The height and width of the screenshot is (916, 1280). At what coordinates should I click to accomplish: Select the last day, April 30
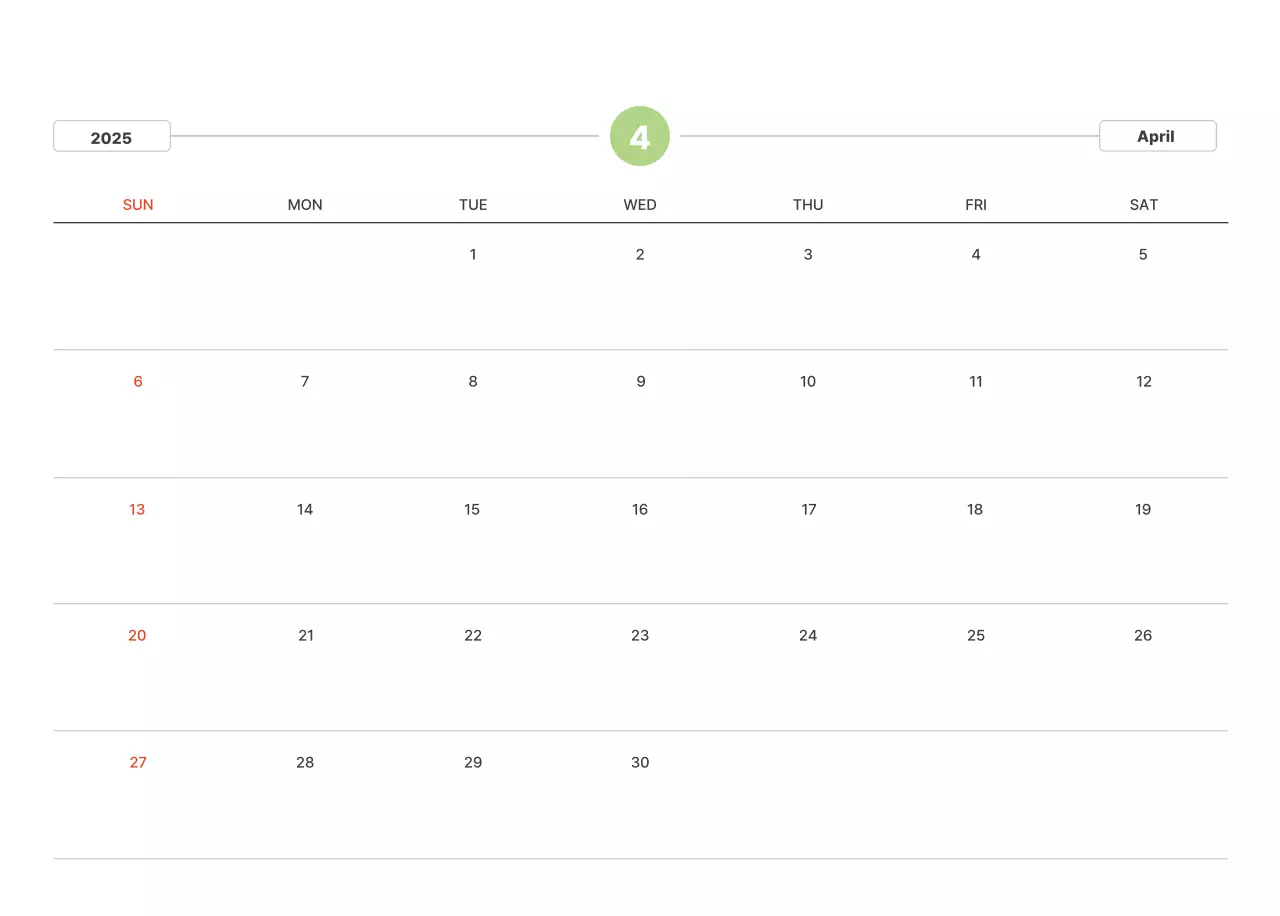640,762
